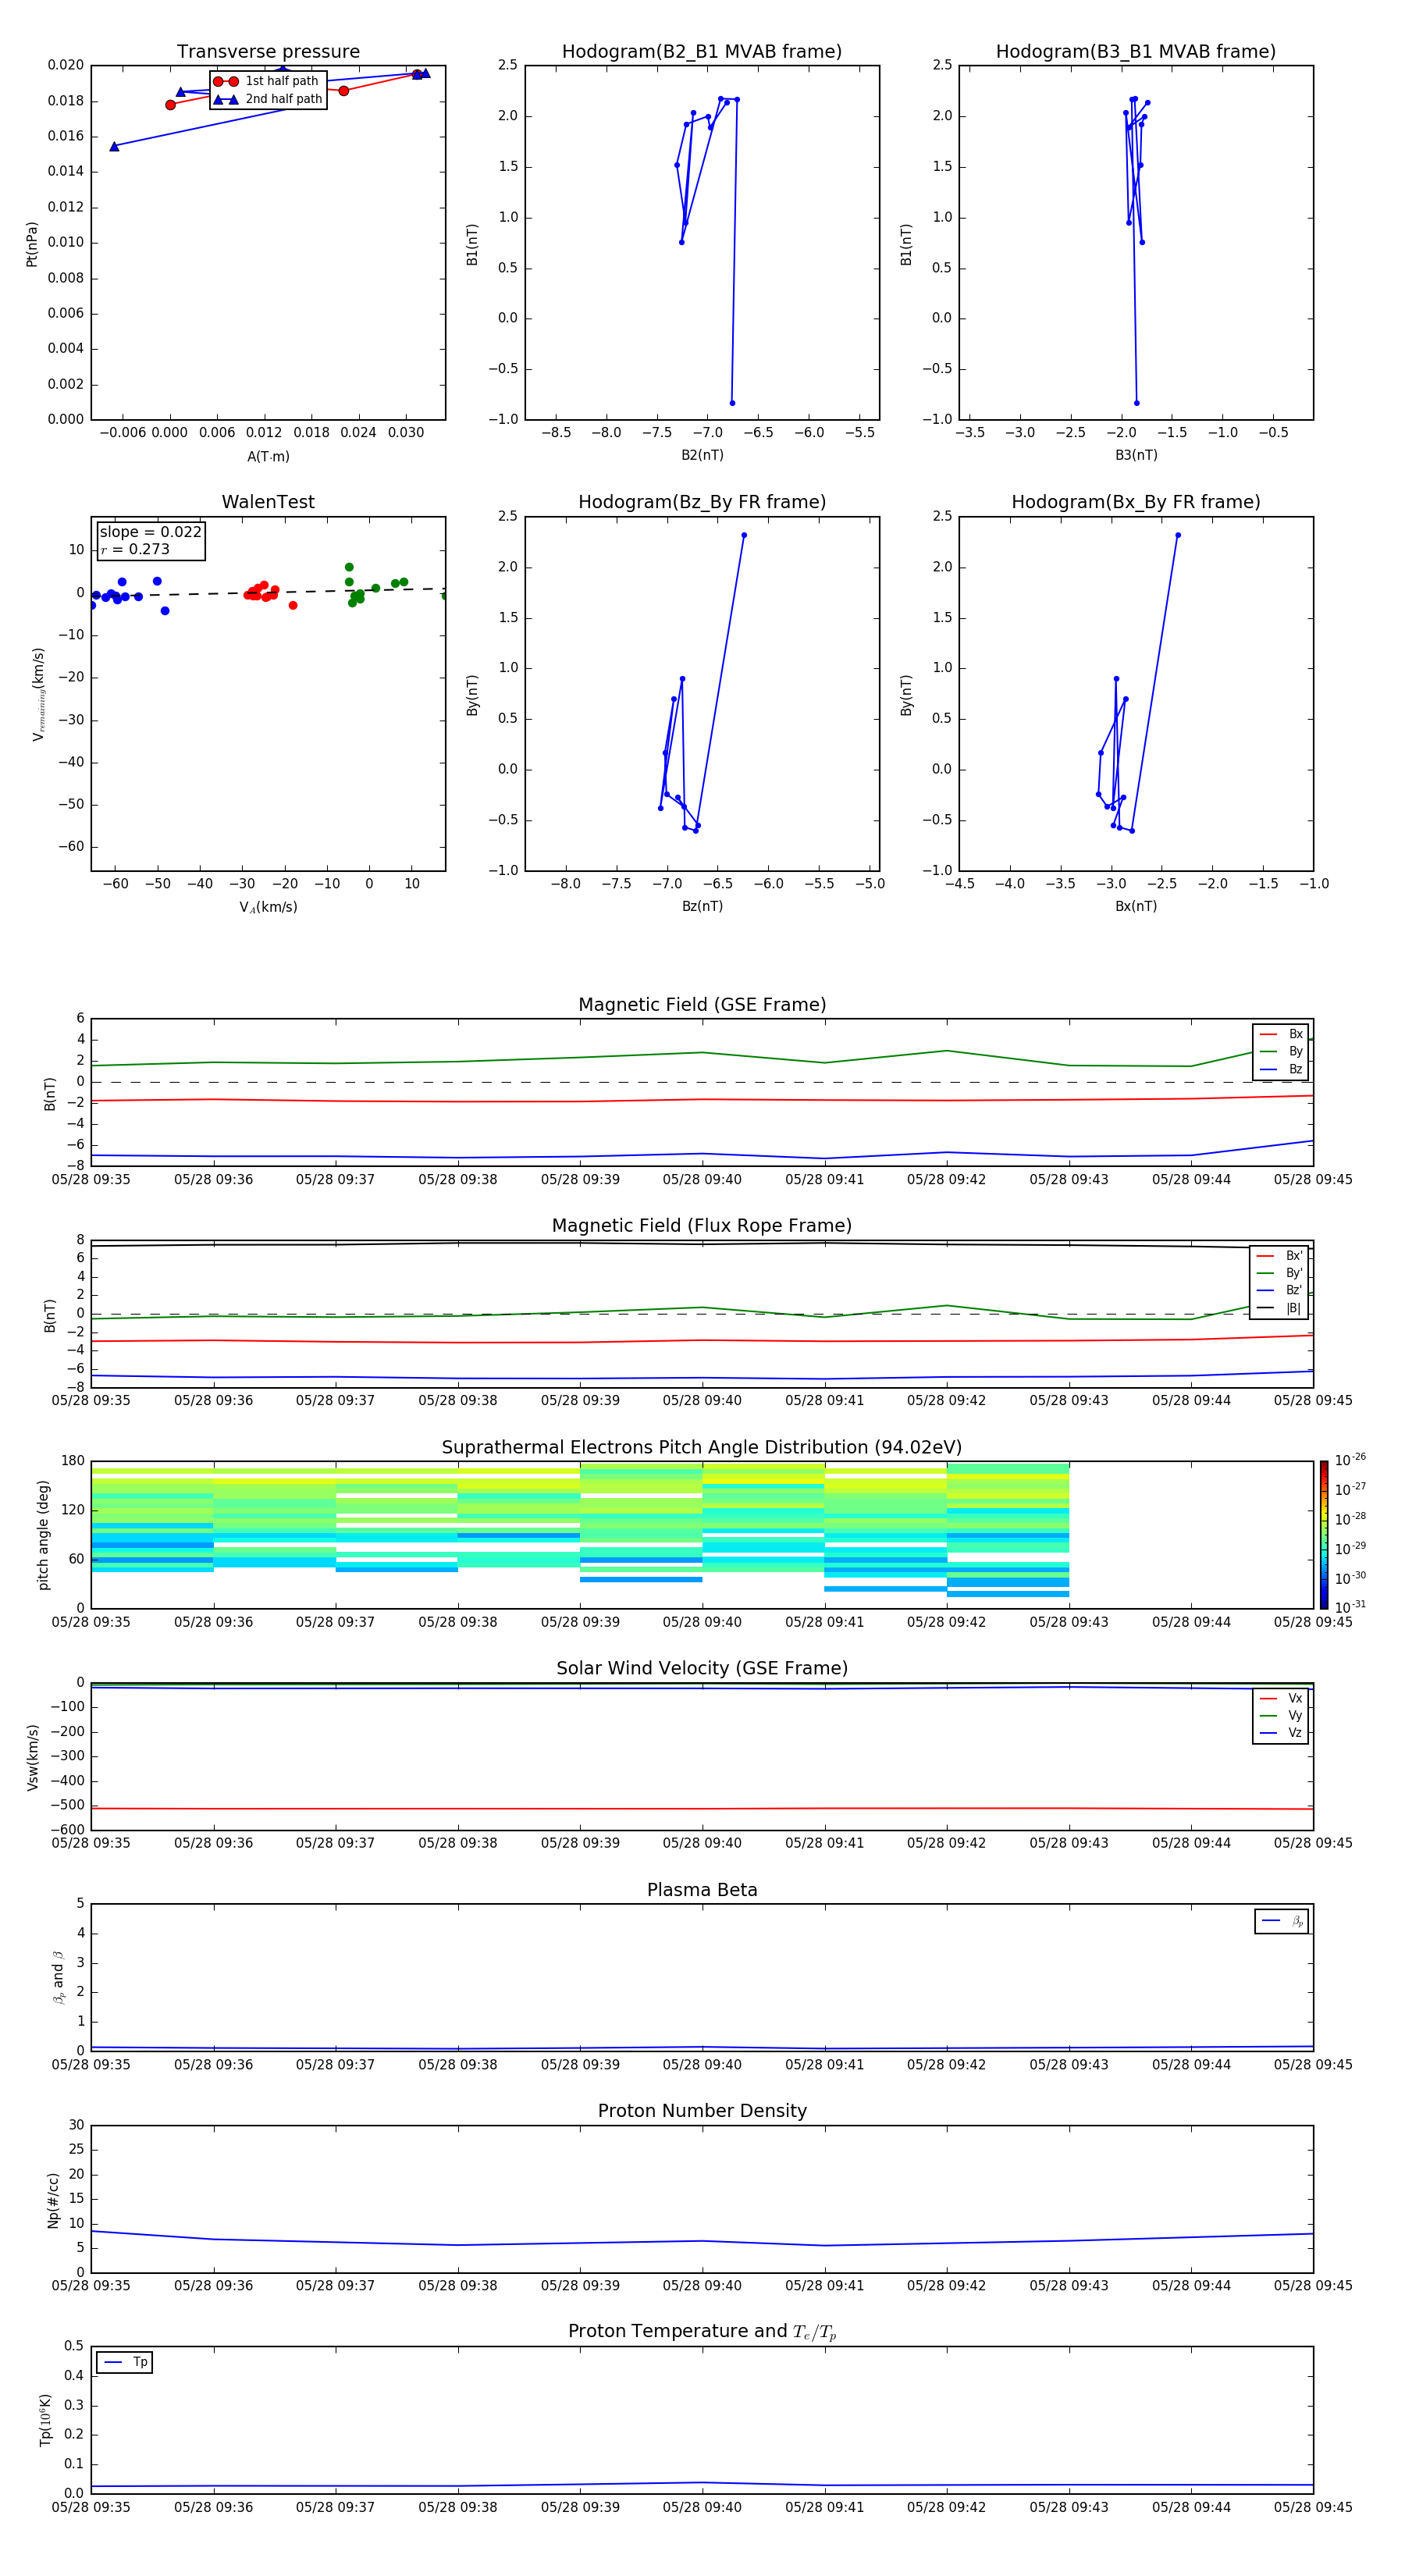Screen dimensions: 1405x2576
Task: Click the "pitch angle (deg)" axis label
Action: pos(43,1534)
